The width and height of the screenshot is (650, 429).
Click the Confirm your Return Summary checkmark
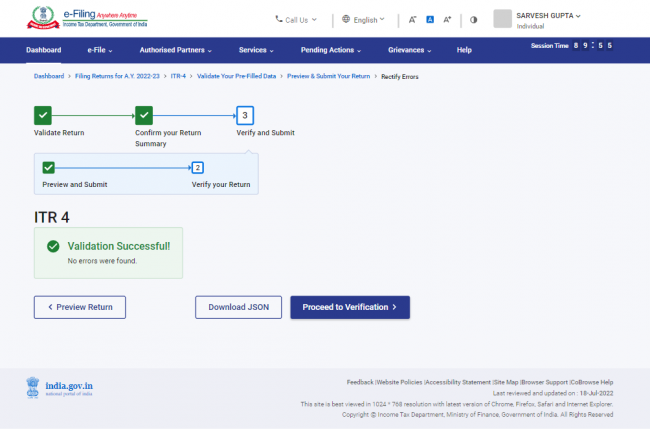tap(144, 116)
